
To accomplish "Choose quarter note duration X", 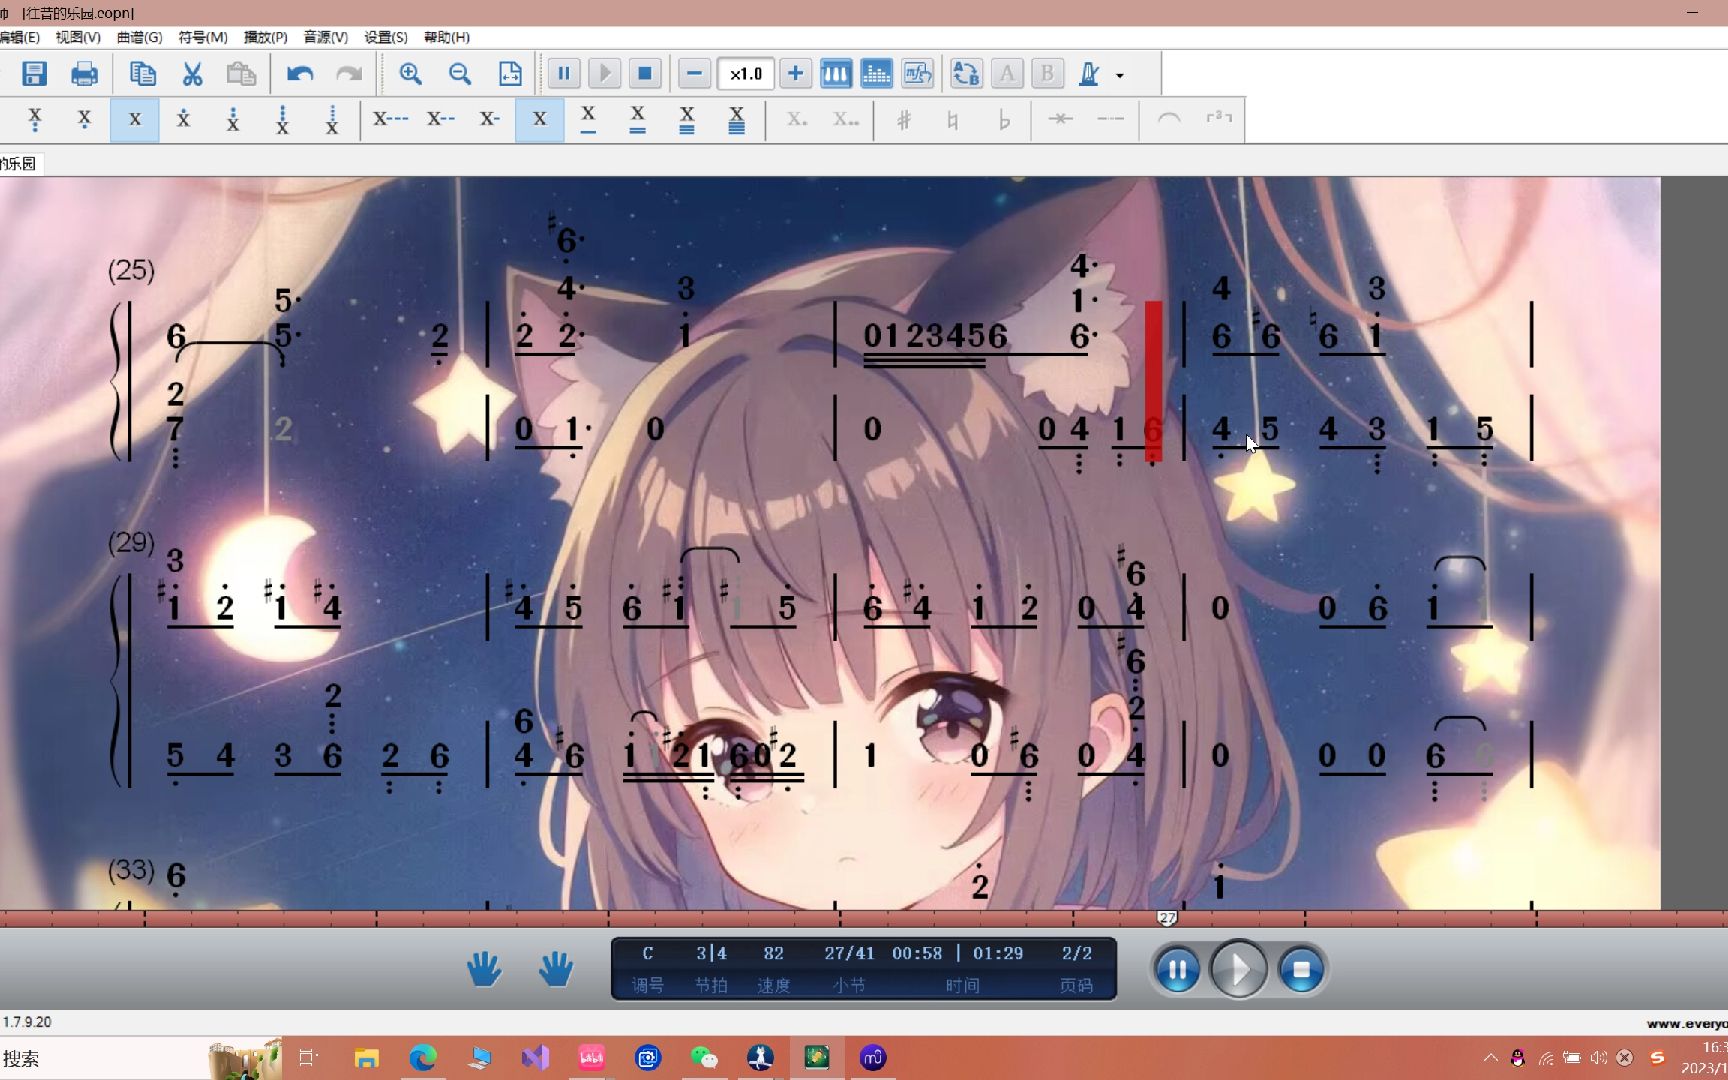I will point(540,120).
